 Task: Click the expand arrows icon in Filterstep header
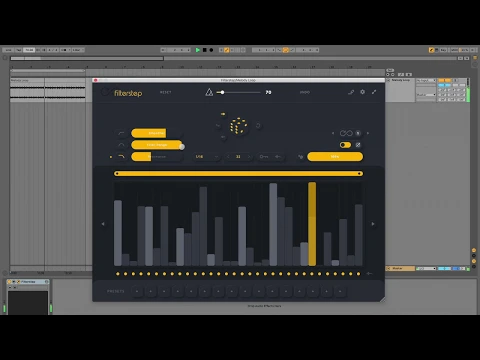[374, 92]
